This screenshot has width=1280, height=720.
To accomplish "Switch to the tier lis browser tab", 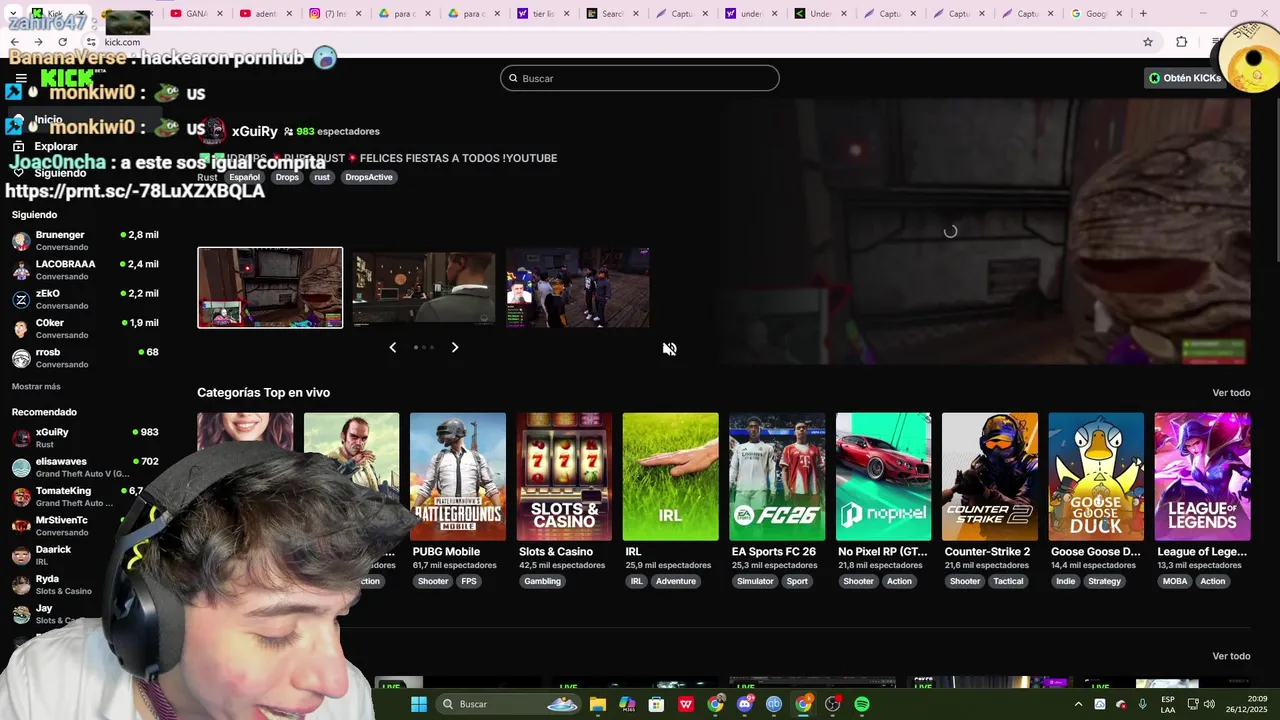I will tap(543, 14).
